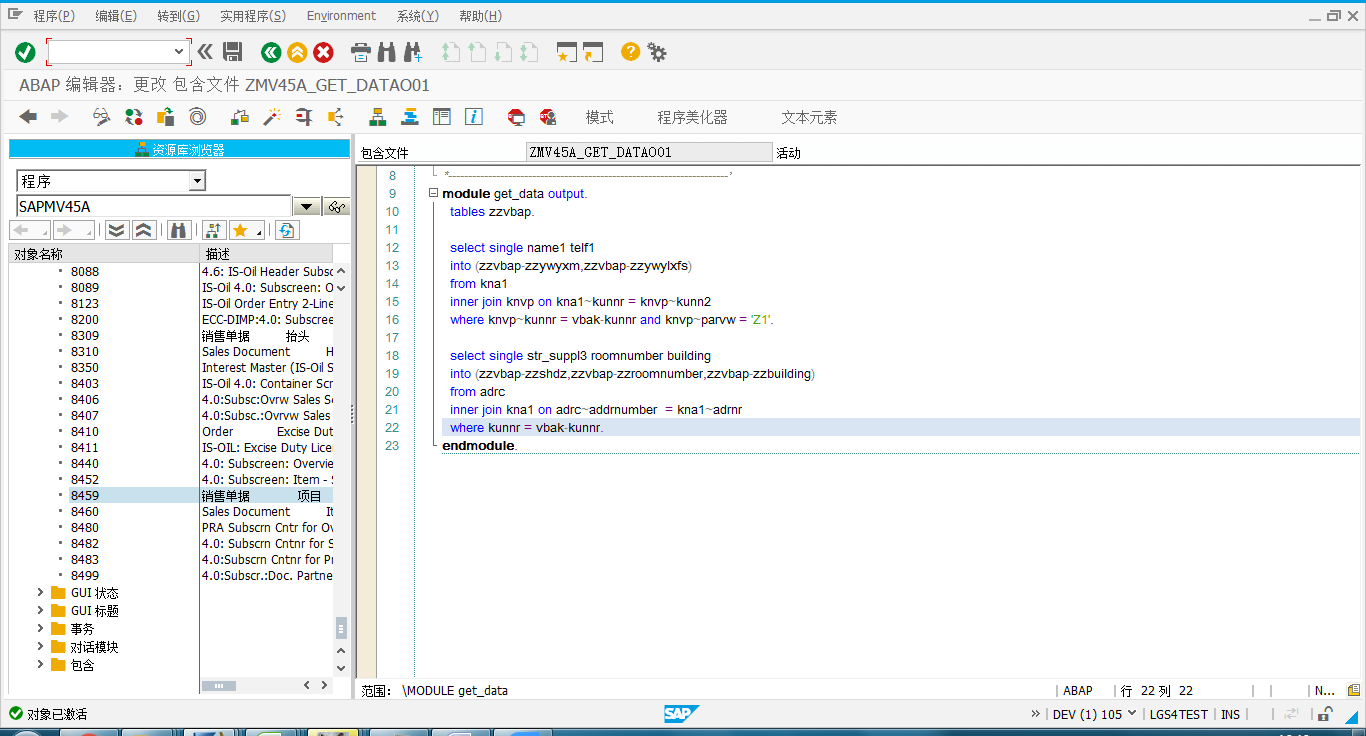Open the 编辑(E) menu
1366x736 pixels.
point(116,16)
